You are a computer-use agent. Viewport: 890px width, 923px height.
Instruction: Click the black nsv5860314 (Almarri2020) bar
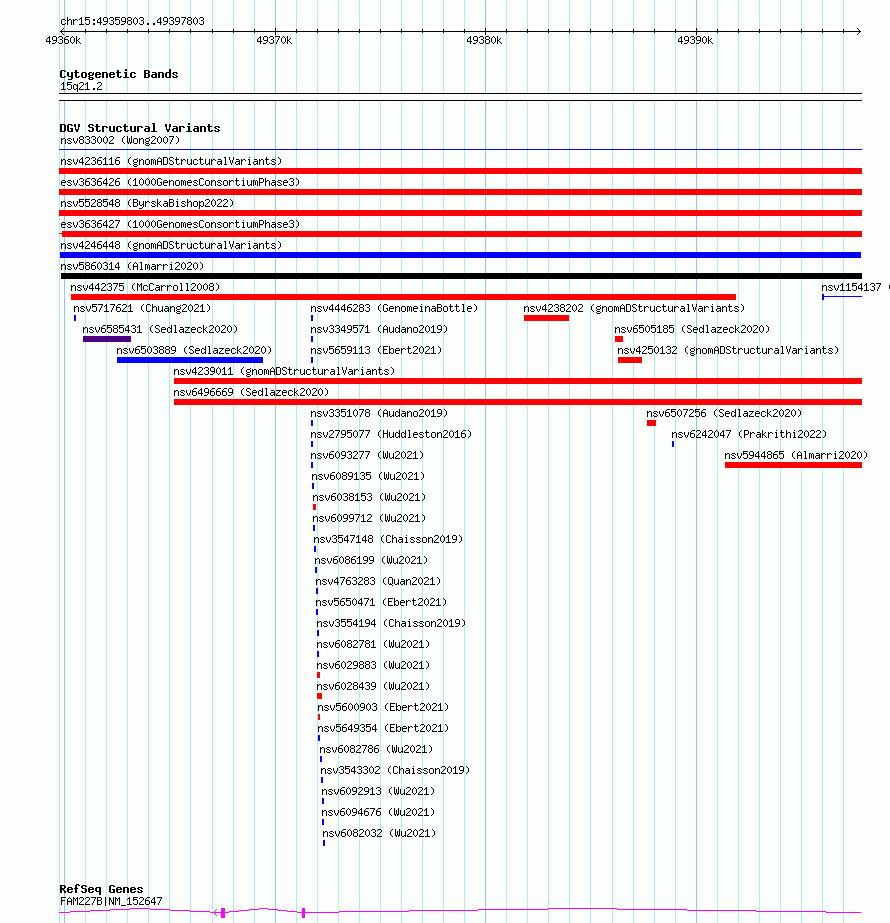[x=461, y=275]
